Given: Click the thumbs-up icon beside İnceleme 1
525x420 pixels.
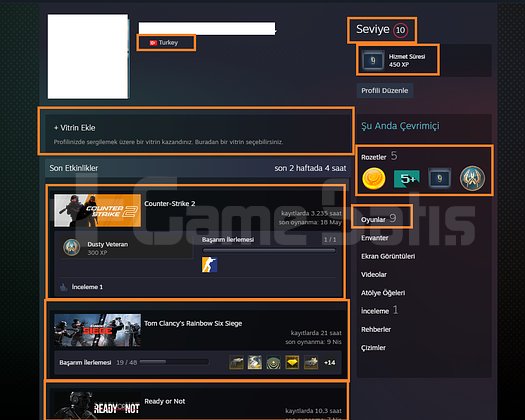Looking at the screenshot, I should click(x=63, y=287).
